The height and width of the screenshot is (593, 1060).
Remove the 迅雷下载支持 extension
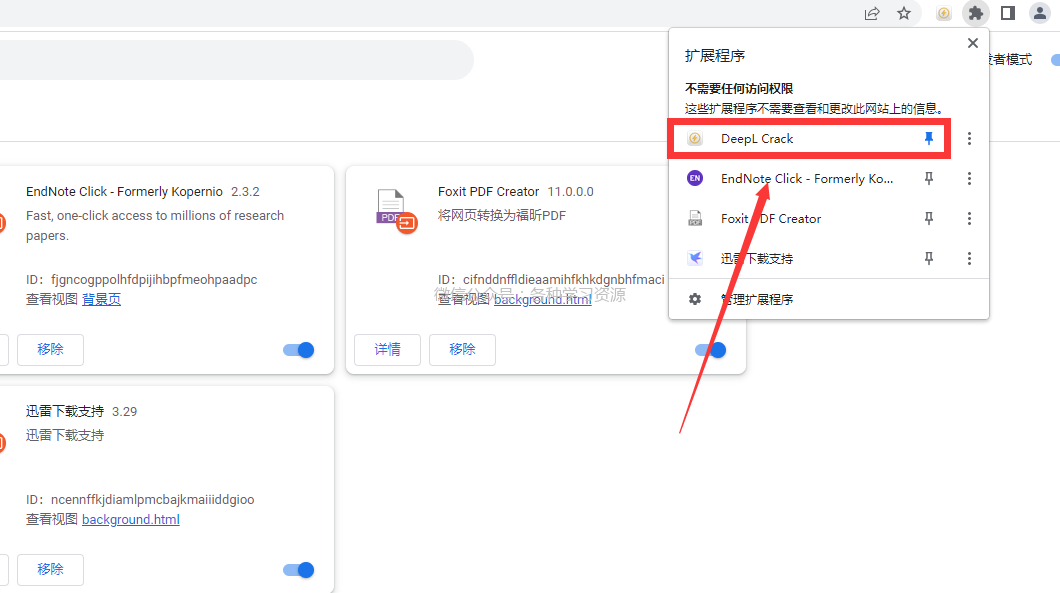point(50,569)
